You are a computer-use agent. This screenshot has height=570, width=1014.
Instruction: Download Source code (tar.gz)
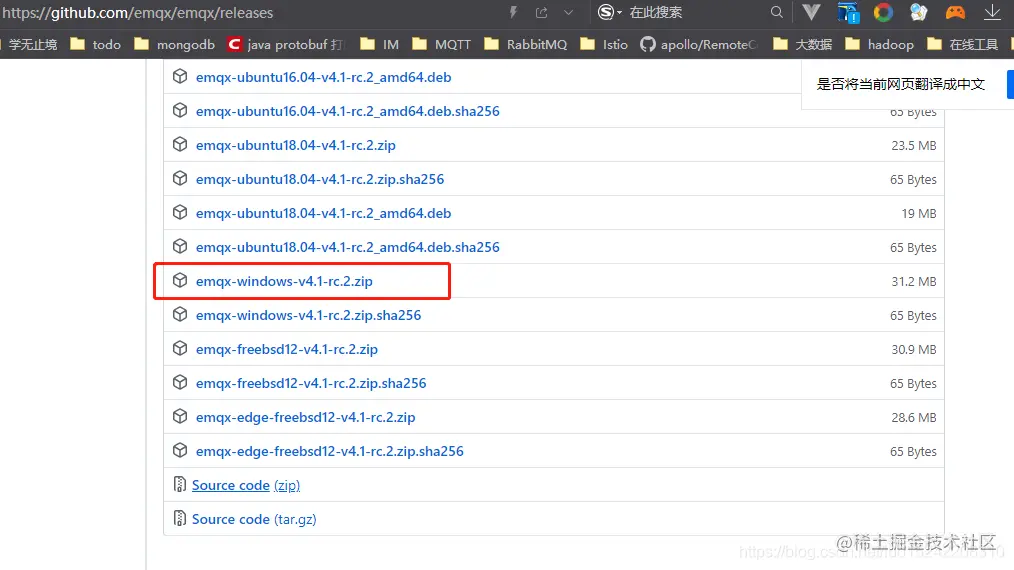(x=254, y=519)
